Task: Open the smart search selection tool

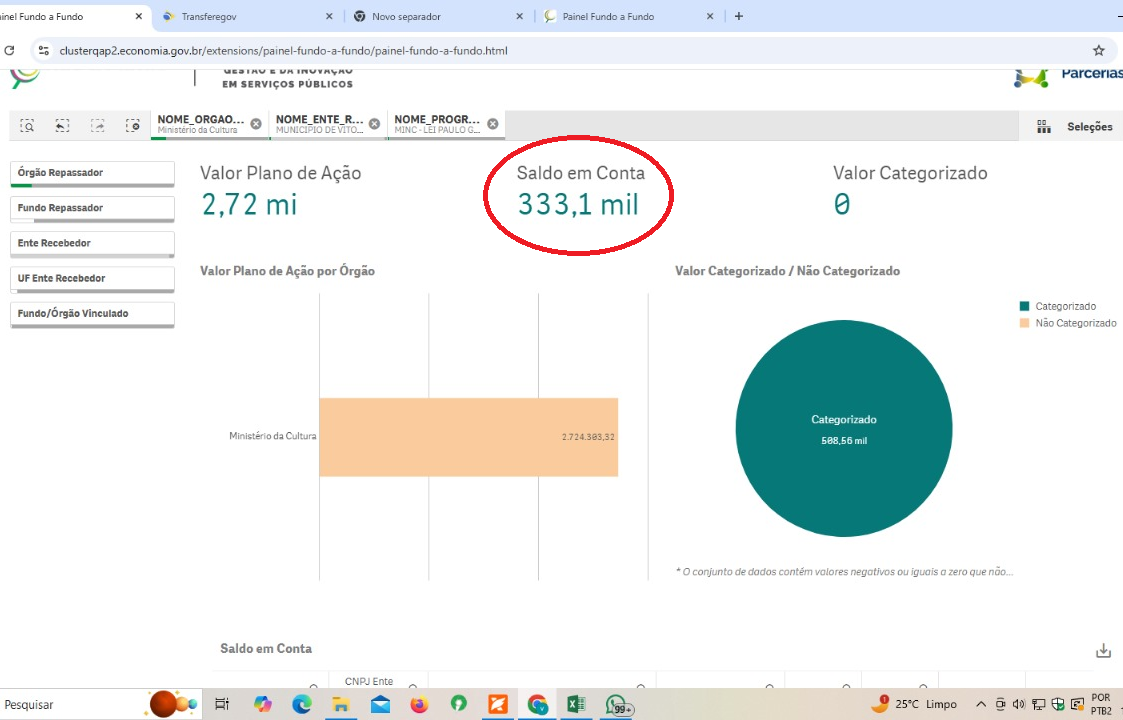Action: coord(28,126)
